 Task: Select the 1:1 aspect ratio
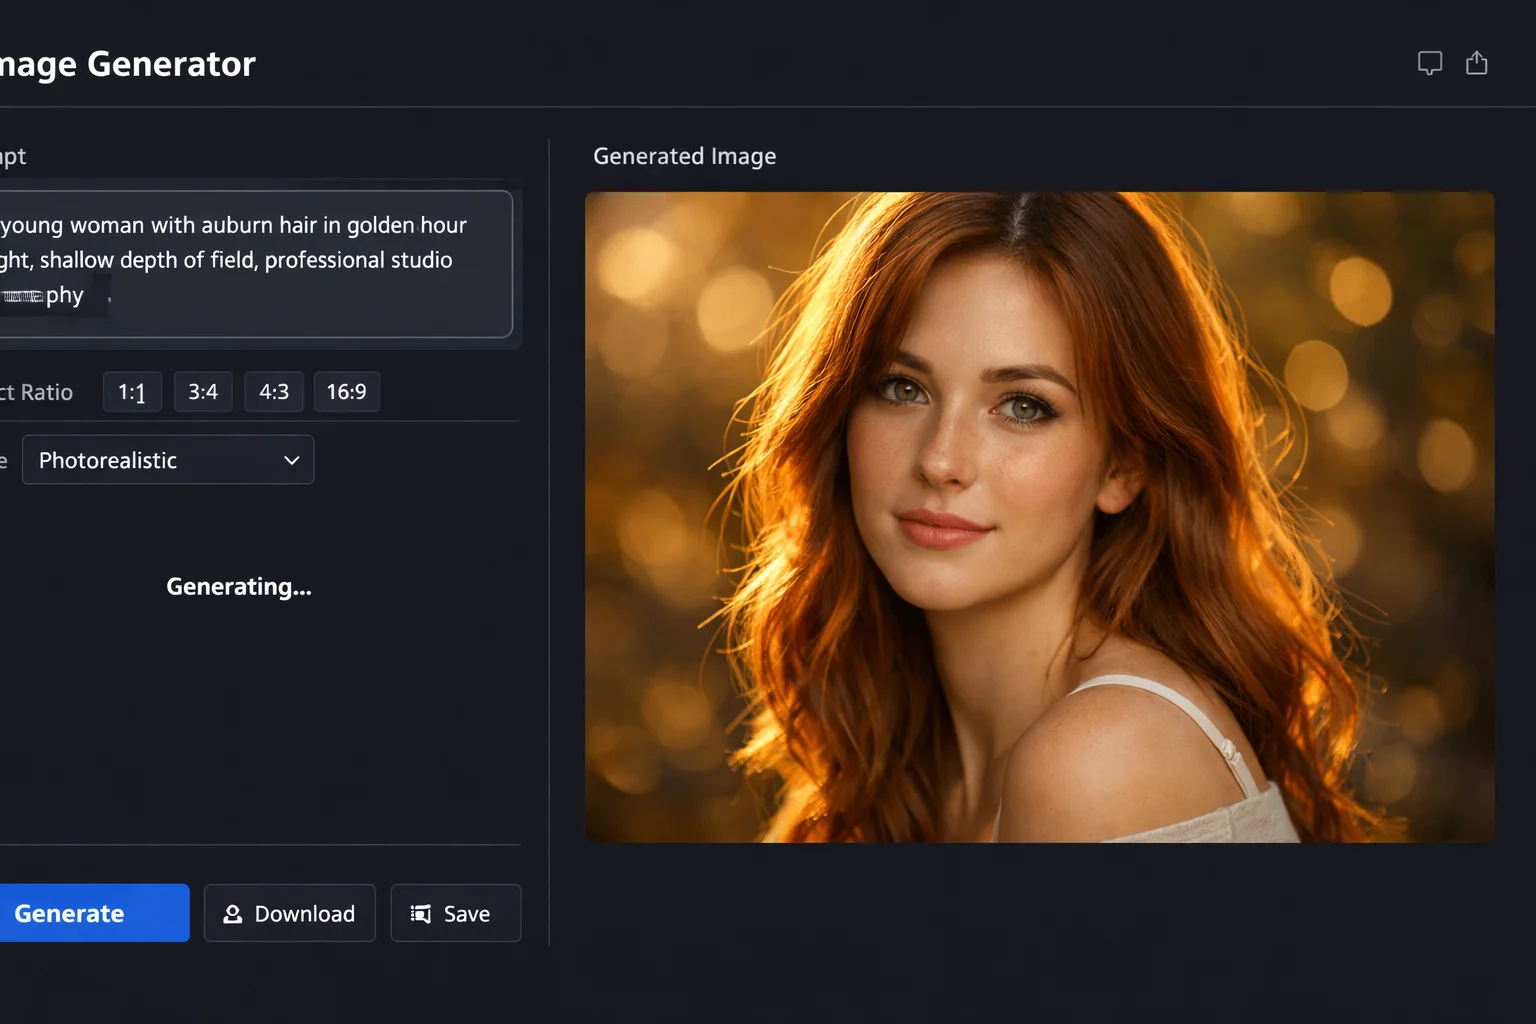point(131,391)
